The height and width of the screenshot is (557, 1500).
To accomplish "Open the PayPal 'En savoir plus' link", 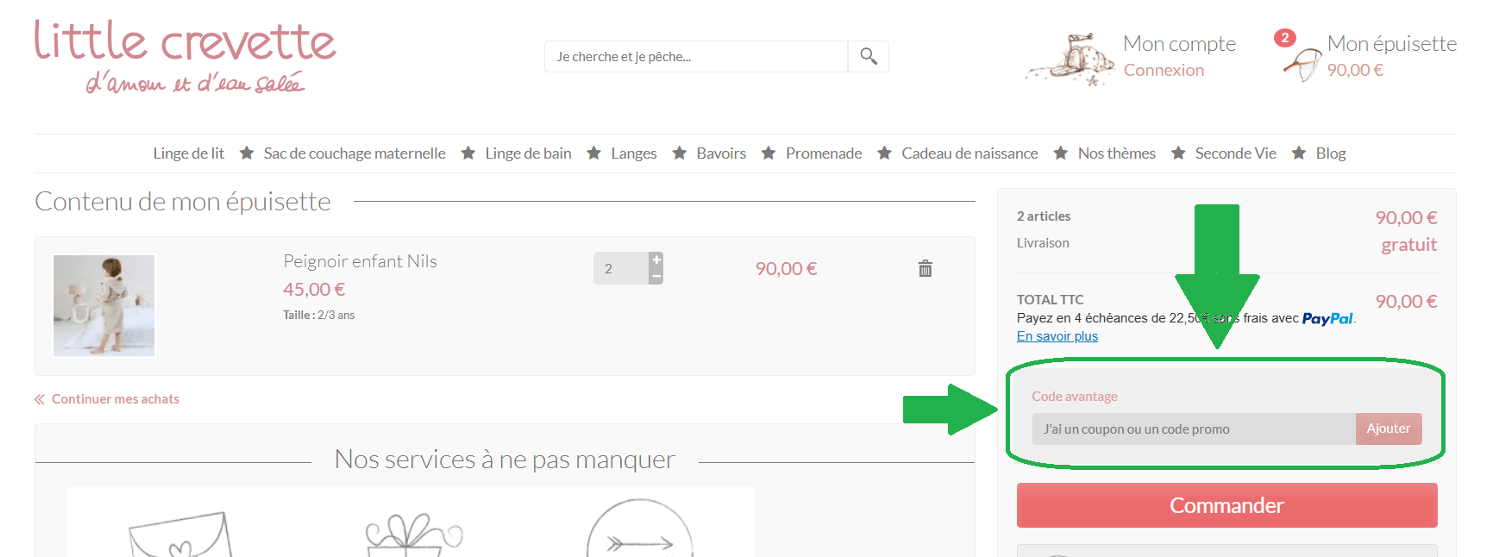I will (1057, 336).
